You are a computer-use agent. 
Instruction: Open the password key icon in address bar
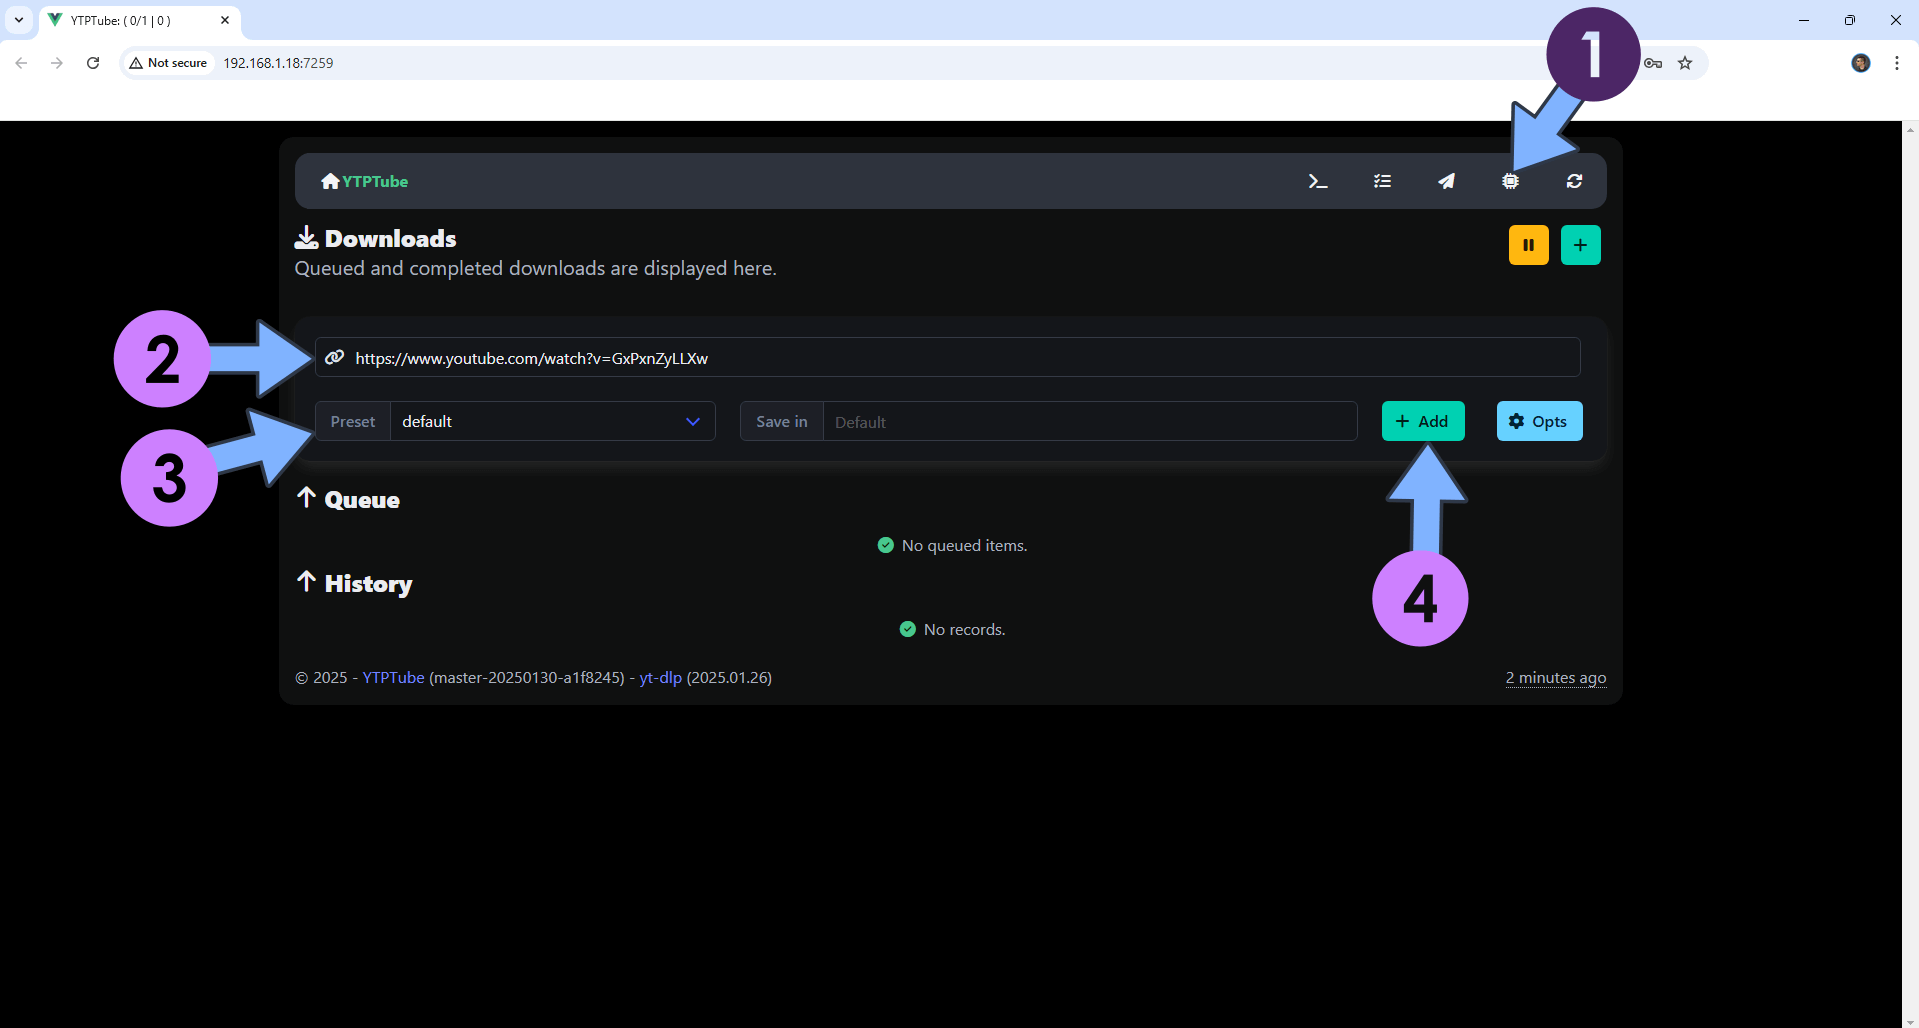tap(1653, 63)
